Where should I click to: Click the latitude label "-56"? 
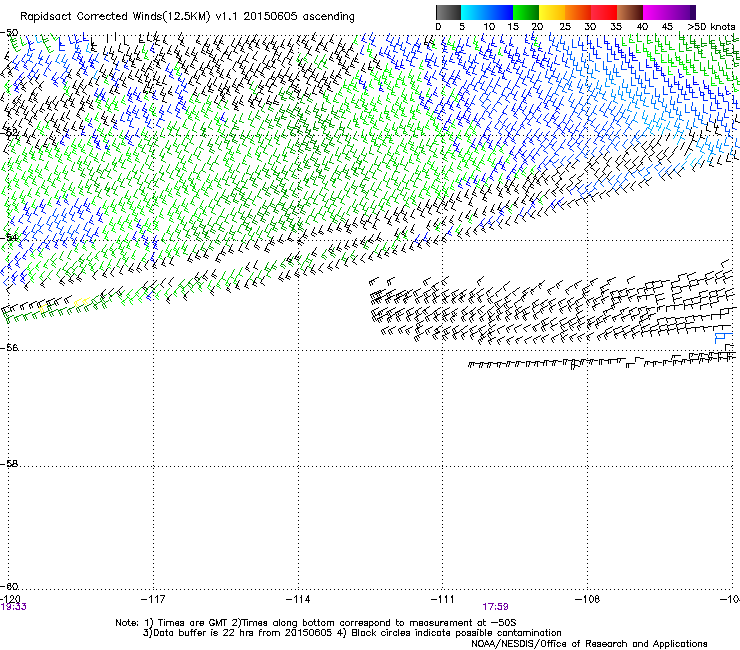(9, 347)
